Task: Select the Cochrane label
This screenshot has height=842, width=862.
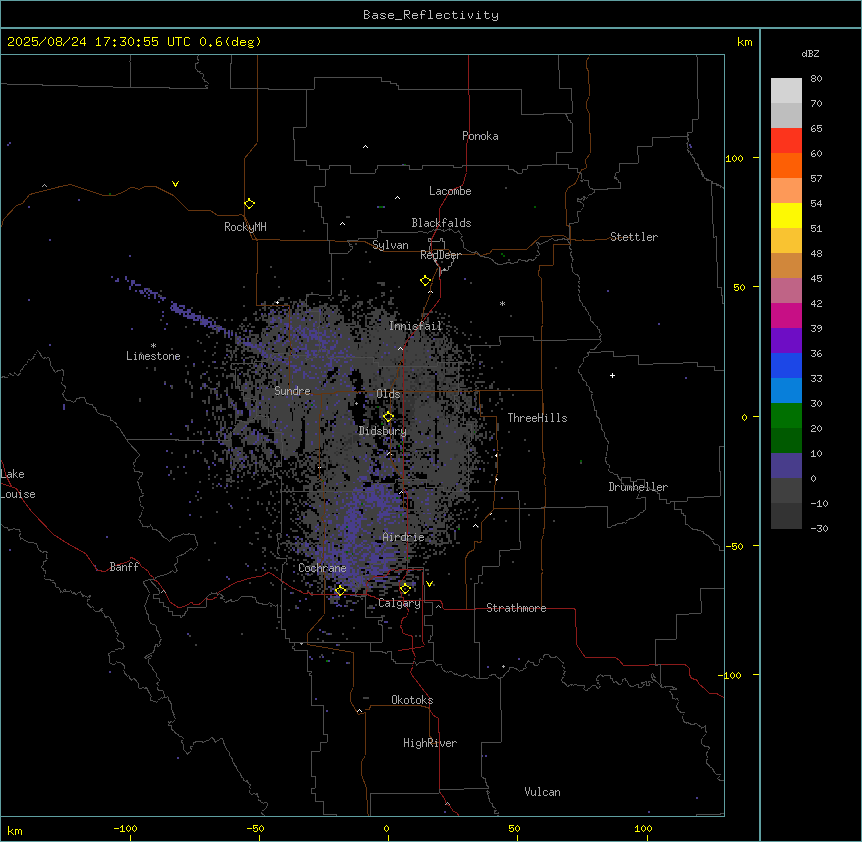Action: (322, 568)
